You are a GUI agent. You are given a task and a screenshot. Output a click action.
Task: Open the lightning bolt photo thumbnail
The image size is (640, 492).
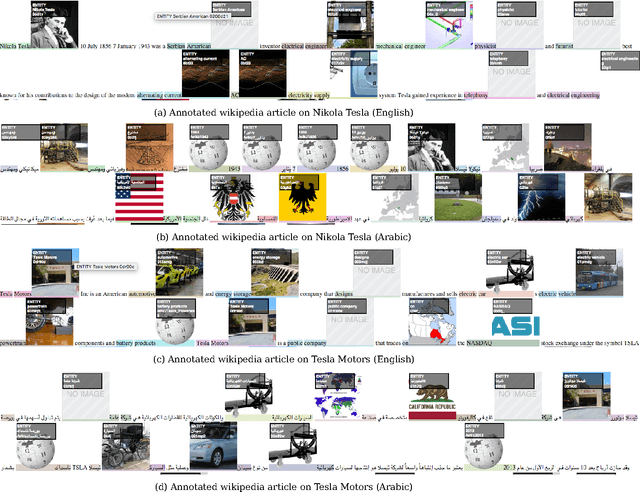click(542, 197)
